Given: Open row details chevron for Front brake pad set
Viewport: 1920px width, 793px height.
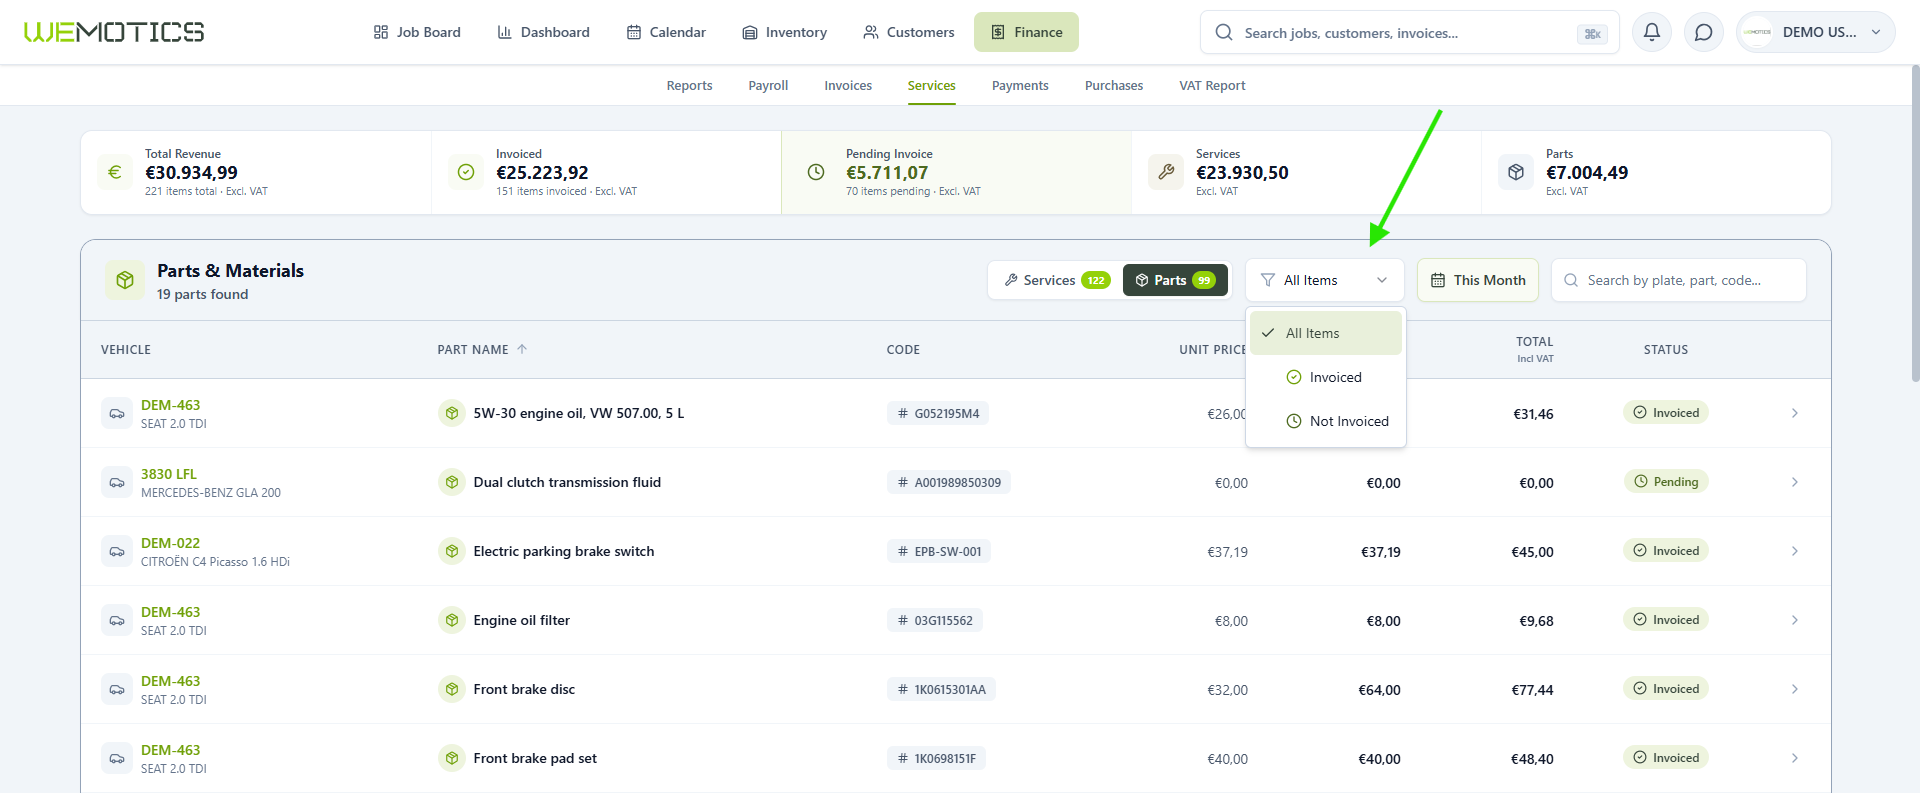Looking at the screenshot, I should [x=1795, y=758].
